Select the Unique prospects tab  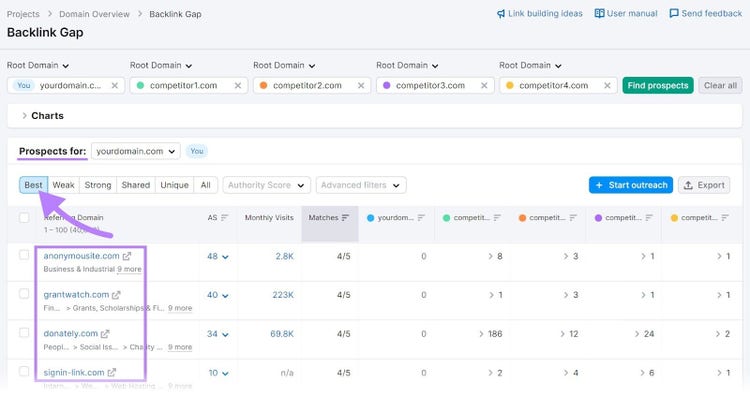click(175, 185)
